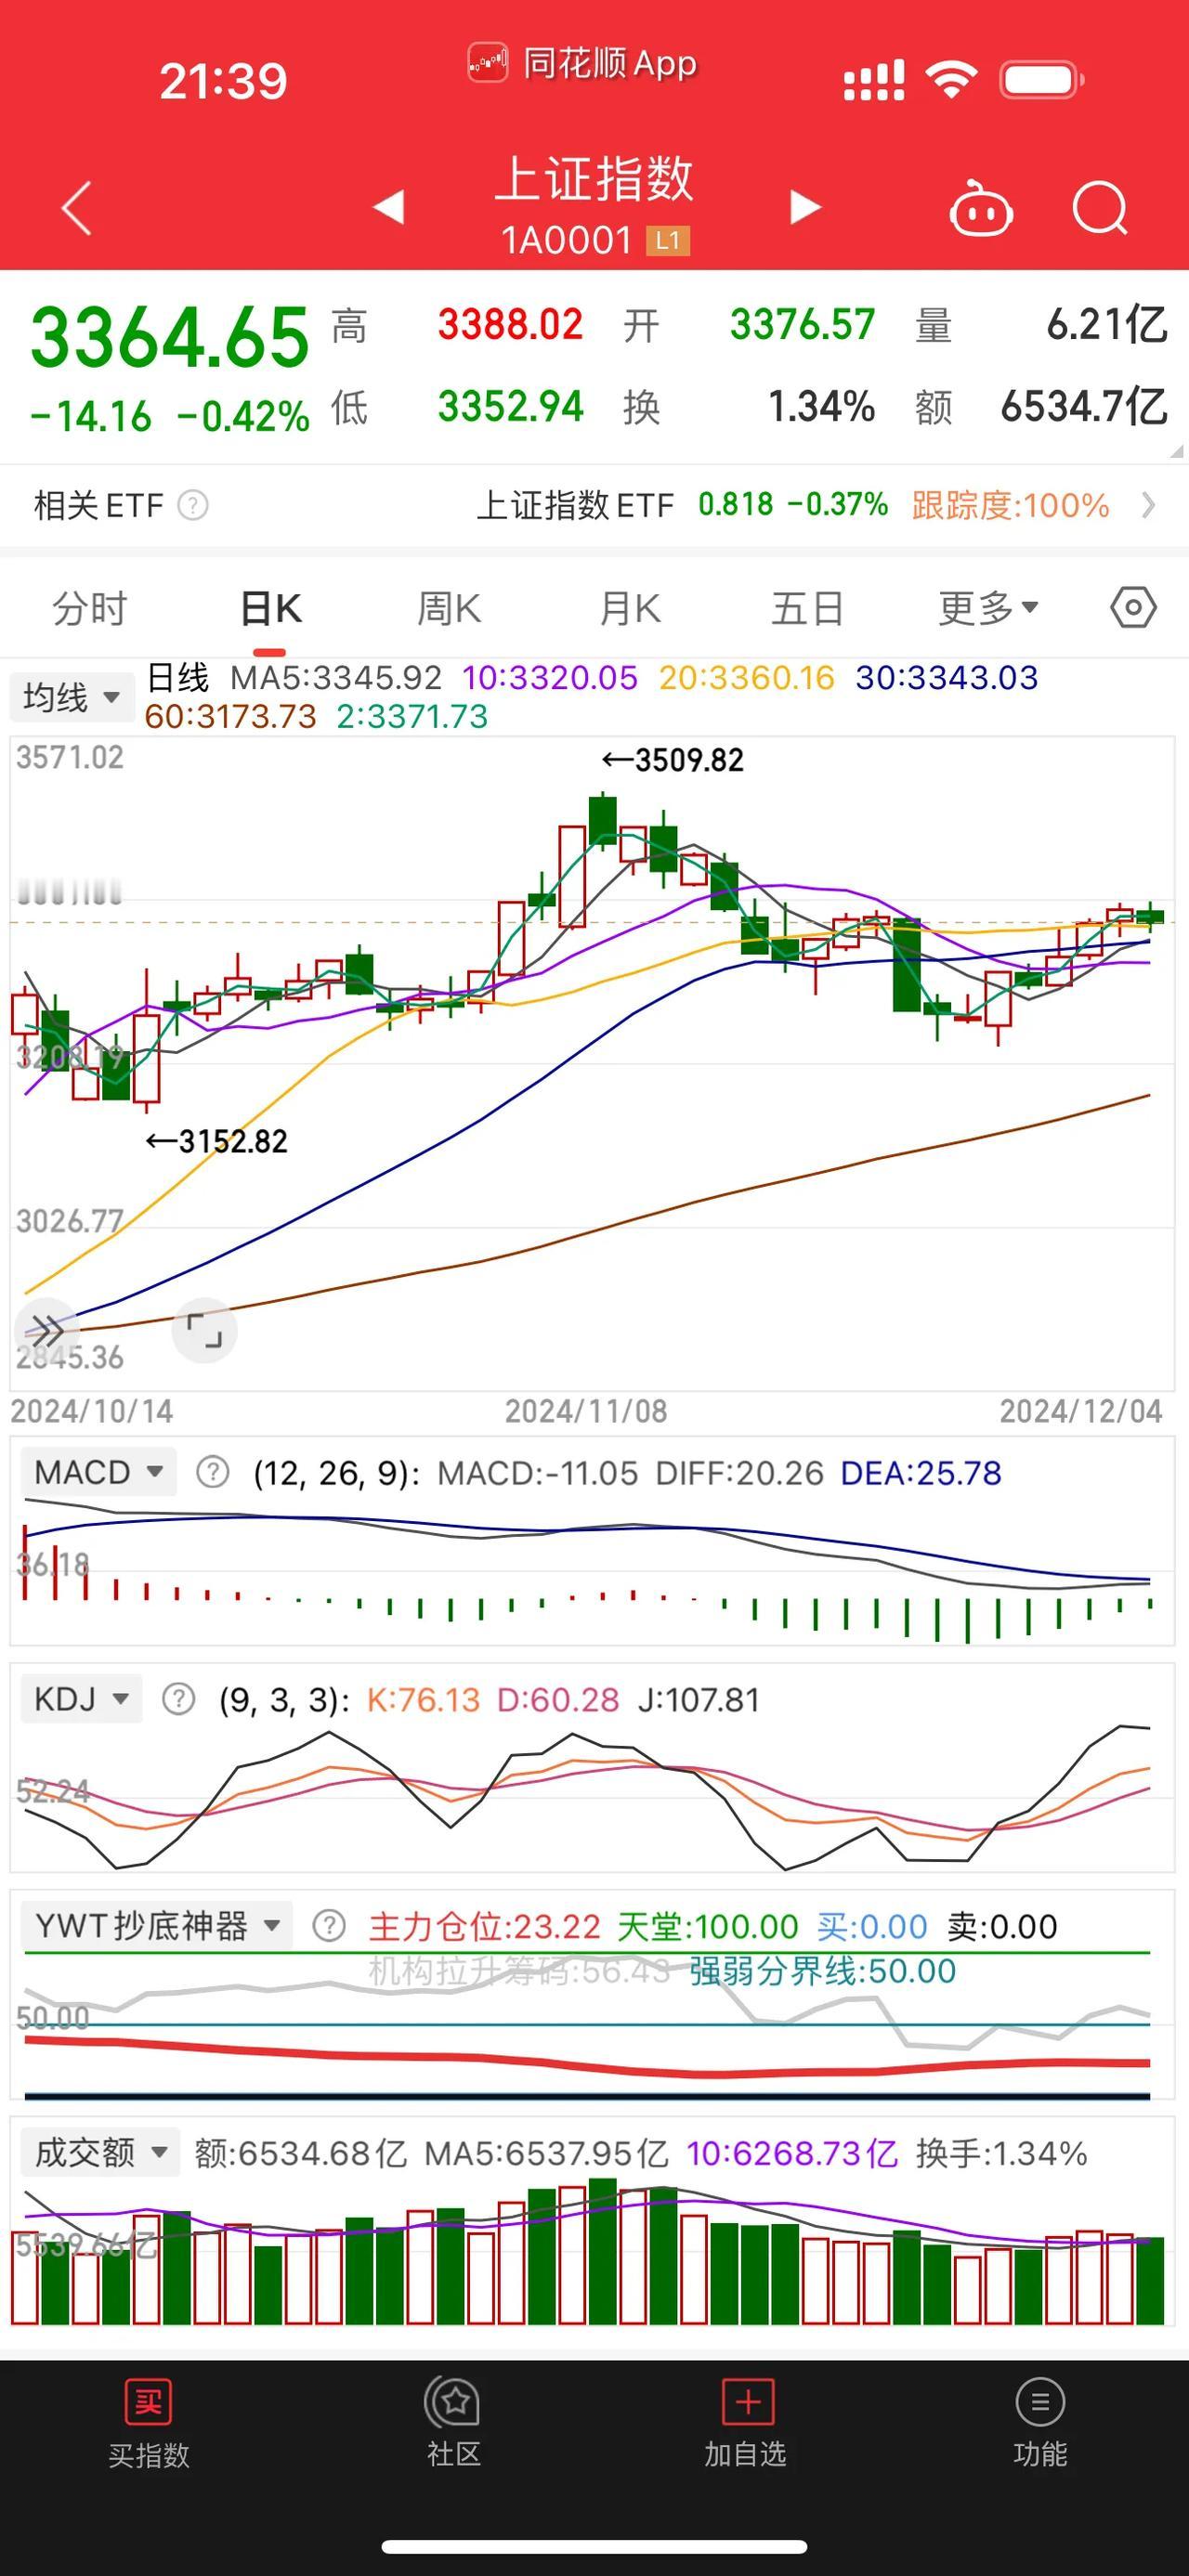Switch to 周K tab
Viewport: 1189px width, 2576px height.
(x=449, y=608)
